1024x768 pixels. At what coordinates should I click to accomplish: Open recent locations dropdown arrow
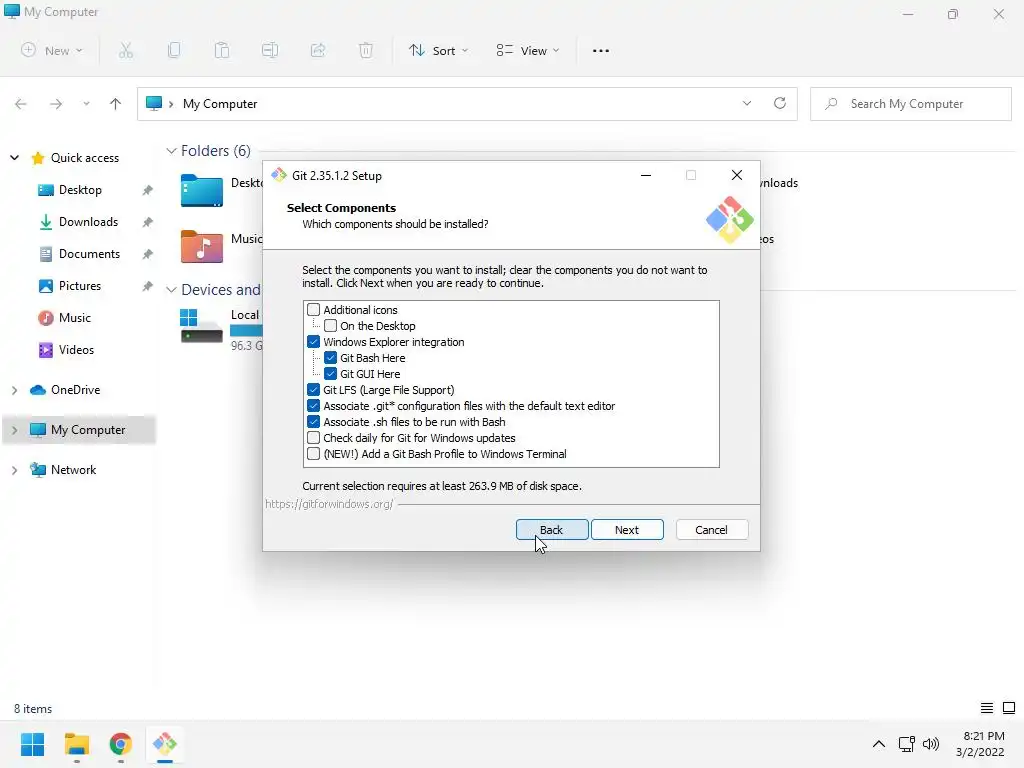click(86, 104)
